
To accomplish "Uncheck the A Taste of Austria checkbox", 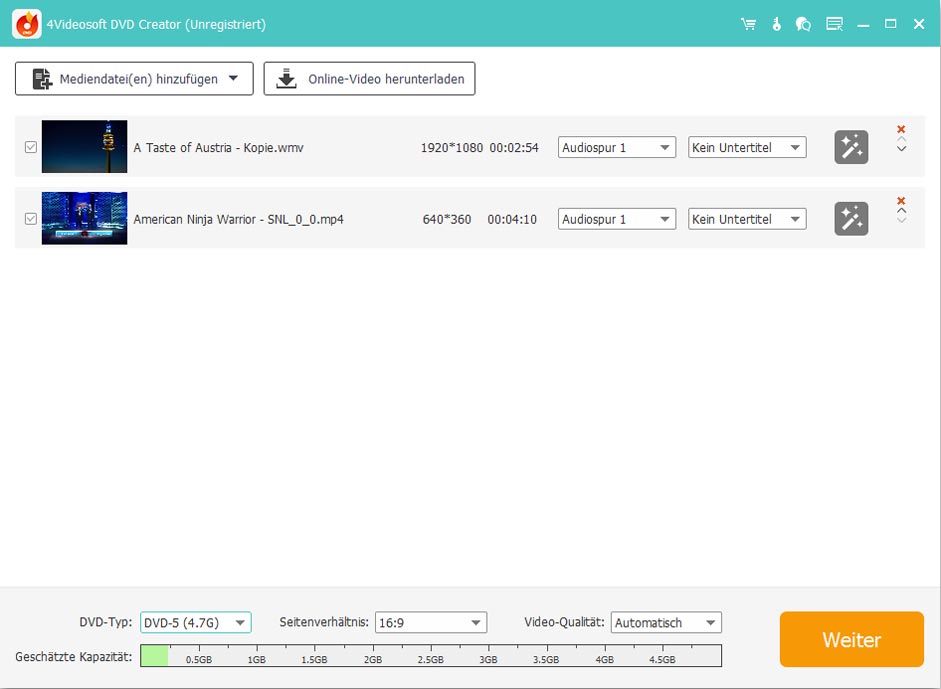I will click(x=31, y=147).
